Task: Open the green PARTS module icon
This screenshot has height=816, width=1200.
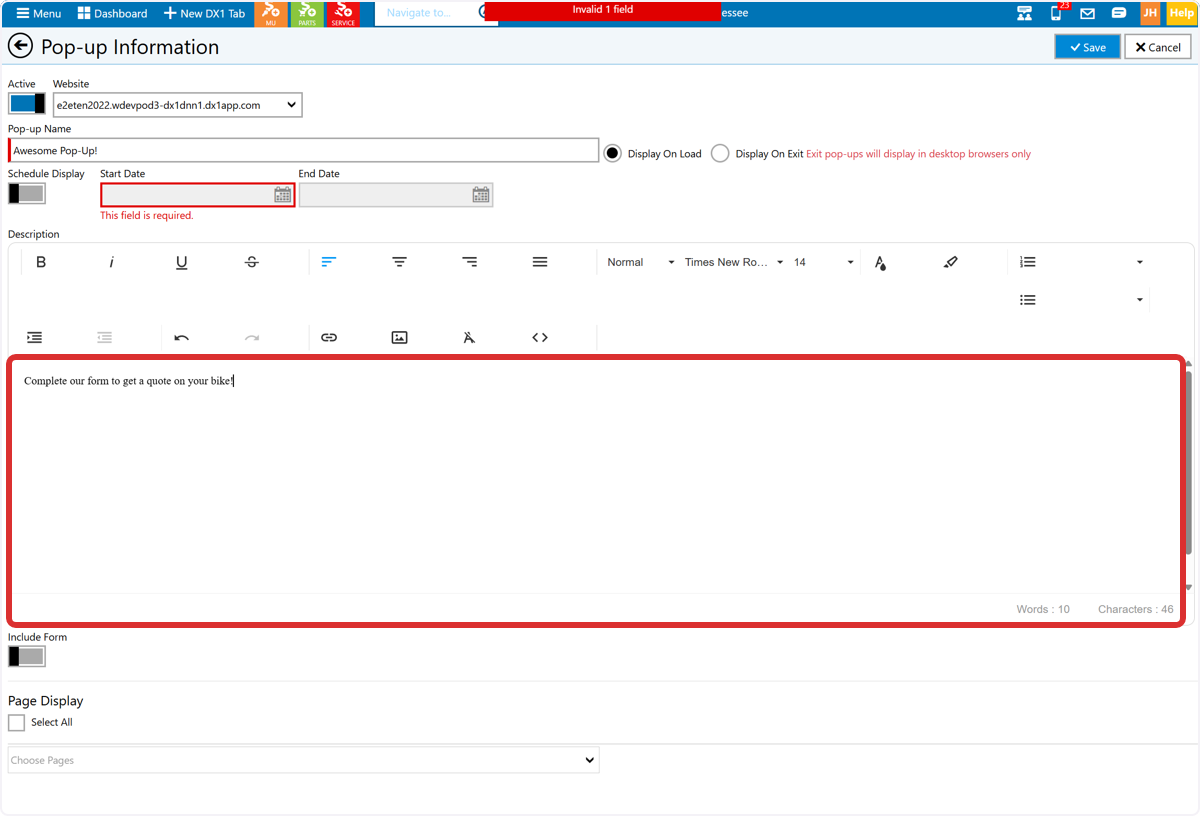Action: pyautogui.click(x=307, y=13)
